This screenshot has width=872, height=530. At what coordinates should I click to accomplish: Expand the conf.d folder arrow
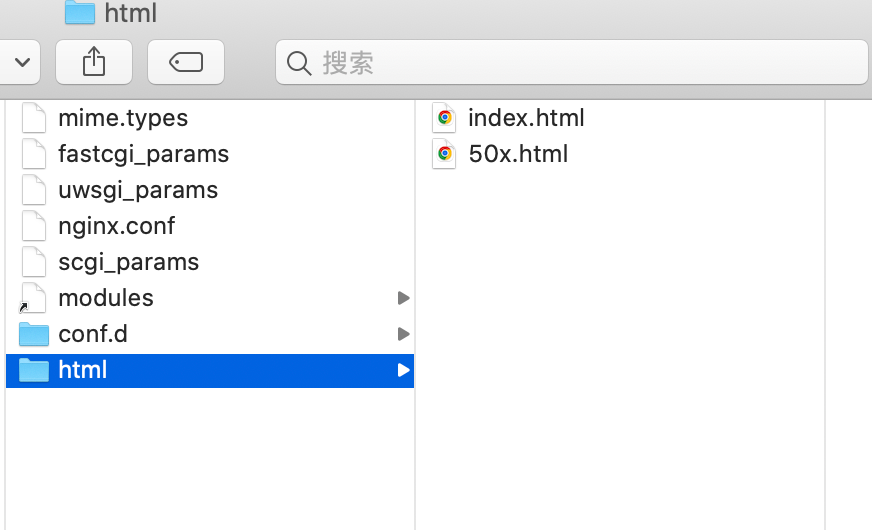pos(403,334)
